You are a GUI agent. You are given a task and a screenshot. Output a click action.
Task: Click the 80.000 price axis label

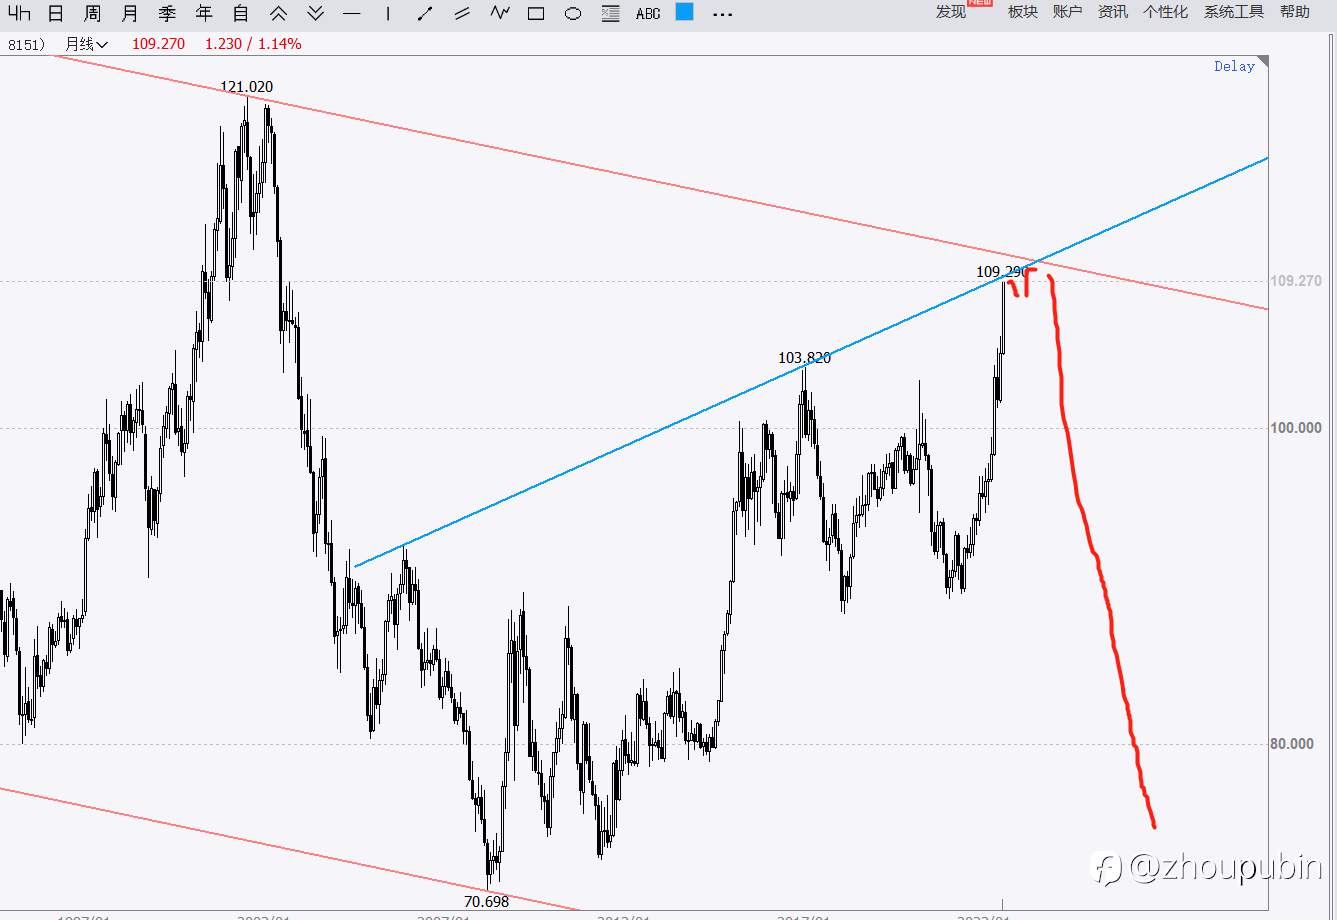coord(1292,744)
